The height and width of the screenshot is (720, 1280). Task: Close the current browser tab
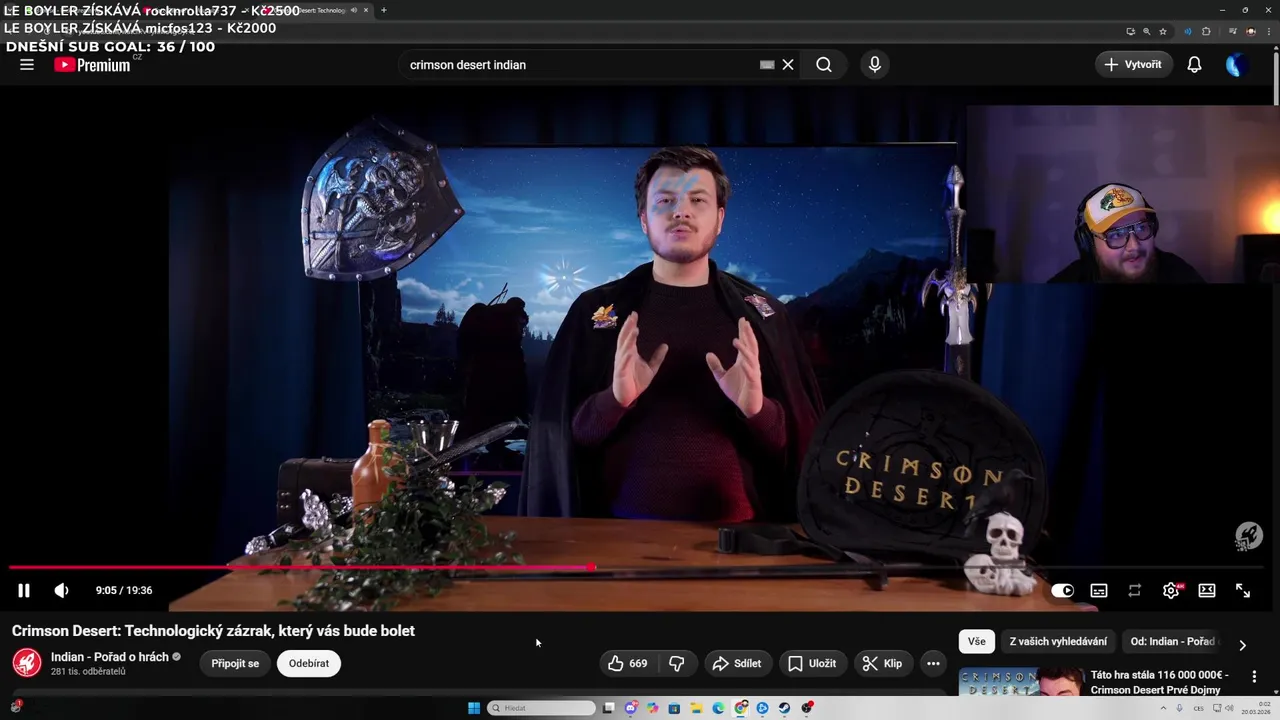click(365, 10)
